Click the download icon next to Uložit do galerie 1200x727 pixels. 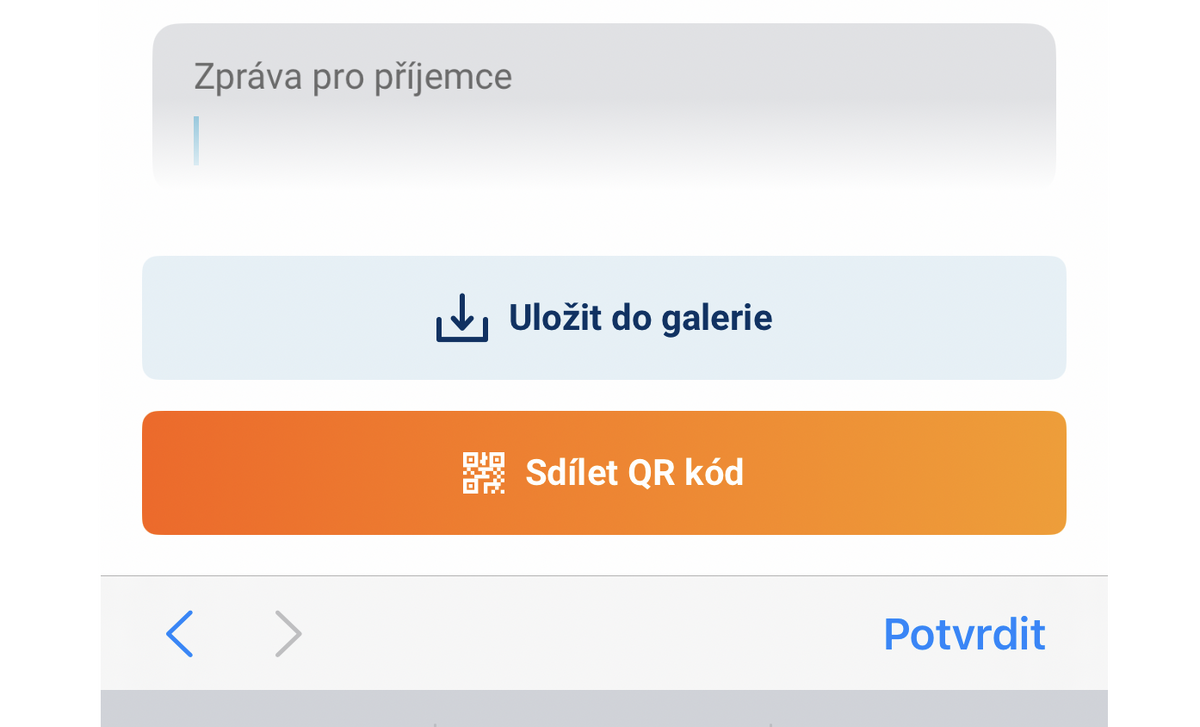tap(461, 317)
